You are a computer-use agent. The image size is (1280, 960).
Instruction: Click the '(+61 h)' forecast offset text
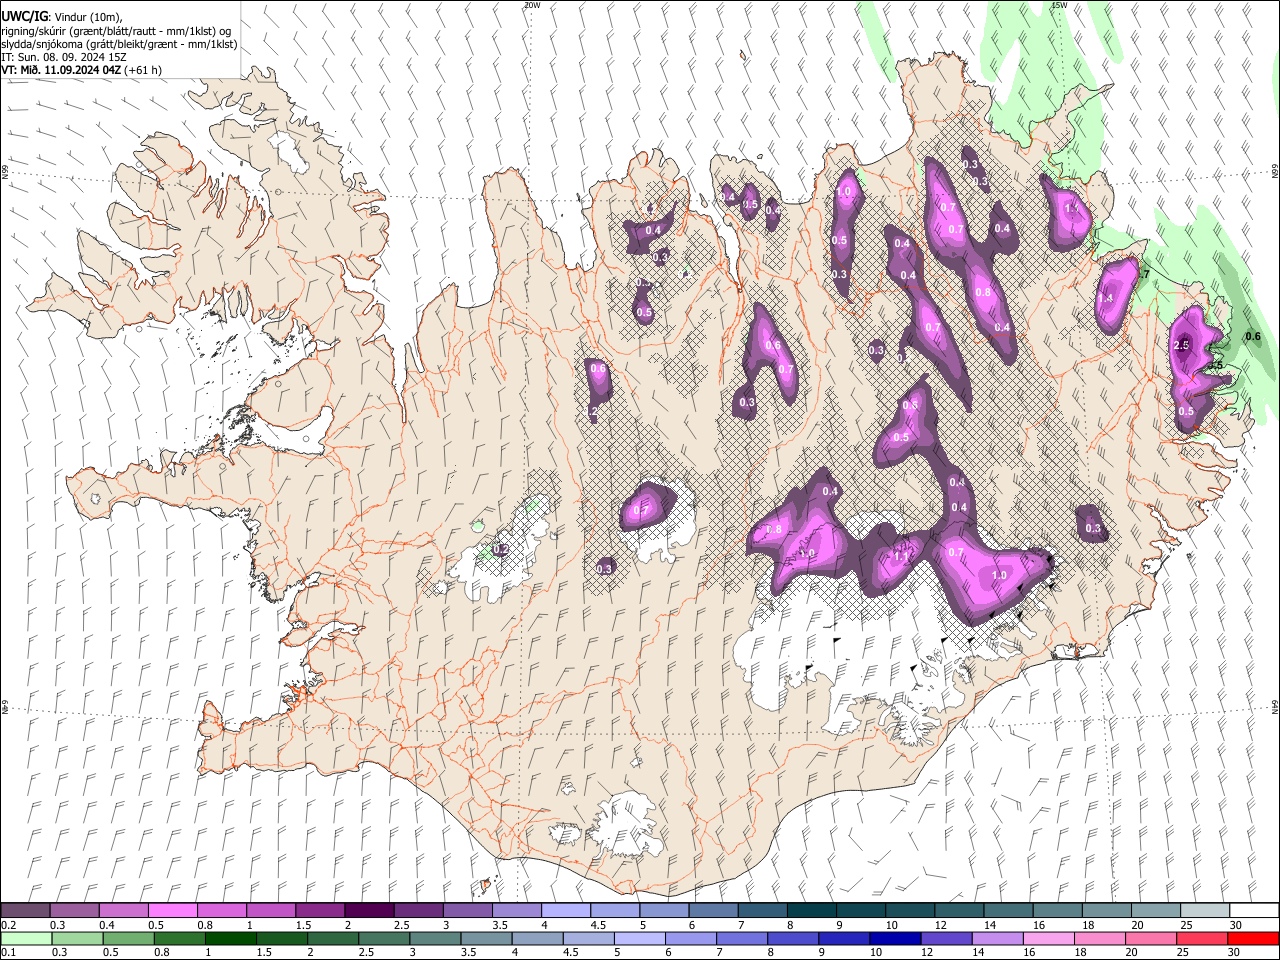pos(143,70)
